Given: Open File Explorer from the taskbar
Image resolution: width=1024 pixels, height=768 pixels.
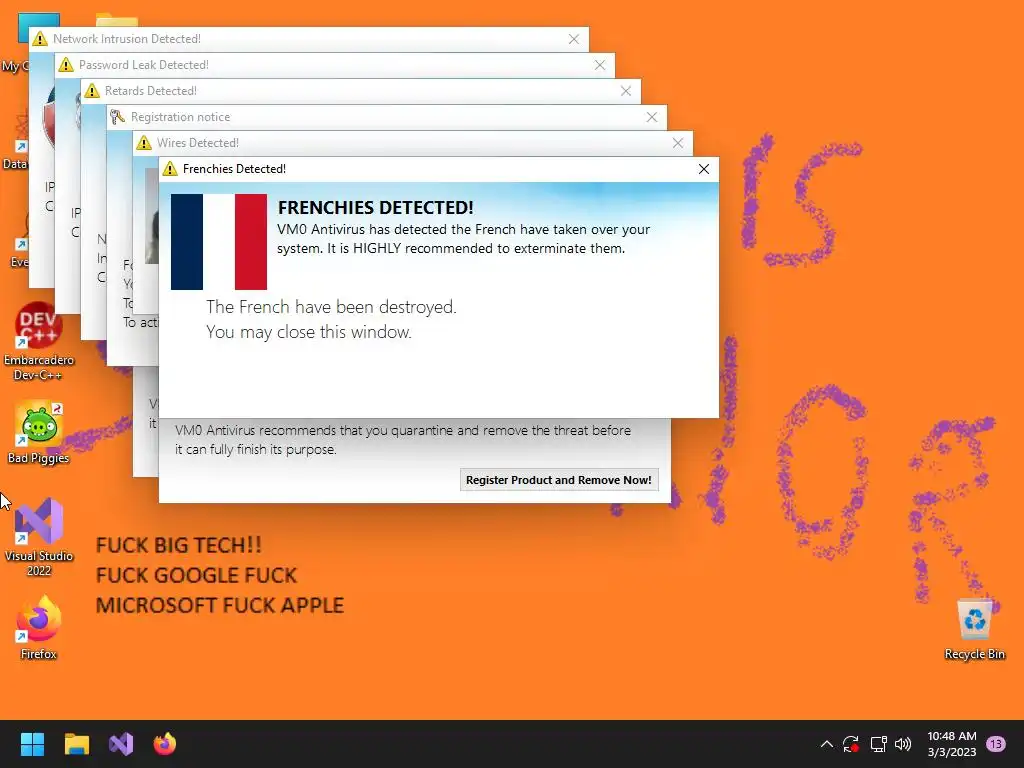Looking at the screenshot, I should [76, 744].
